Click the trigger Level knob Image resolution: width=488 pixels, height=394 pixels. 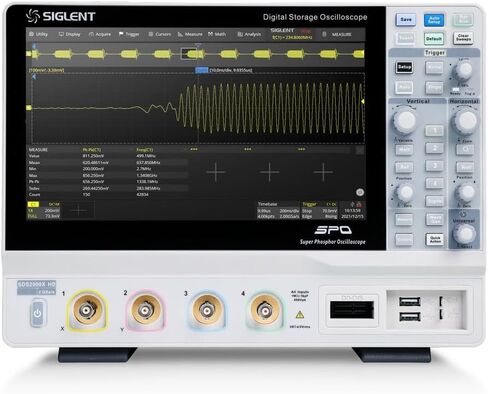click(x=463, y=70)
